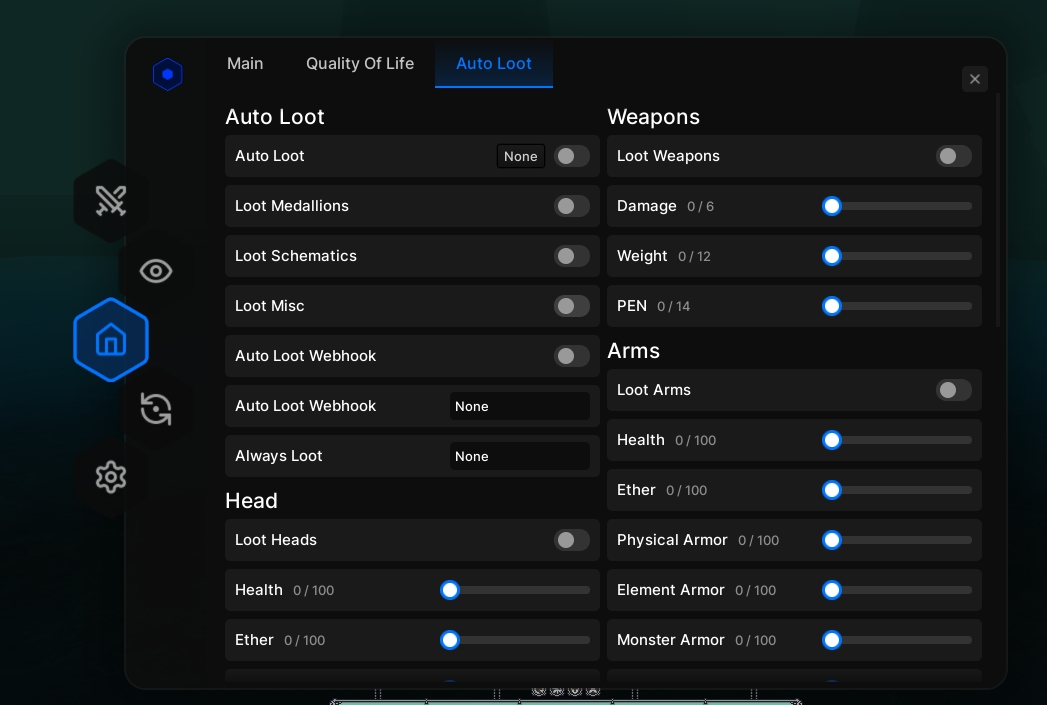1047x705 pixels.
Task: Toggle Loot Medallions on
Action: 571,206
